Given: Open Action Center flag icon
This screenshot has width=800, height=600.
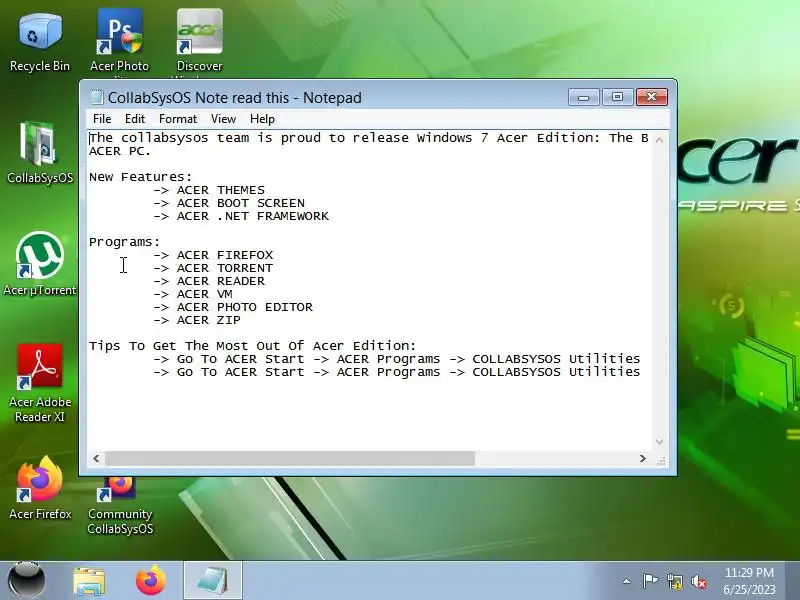Looking at the screenshot, I should pos(650,581).
